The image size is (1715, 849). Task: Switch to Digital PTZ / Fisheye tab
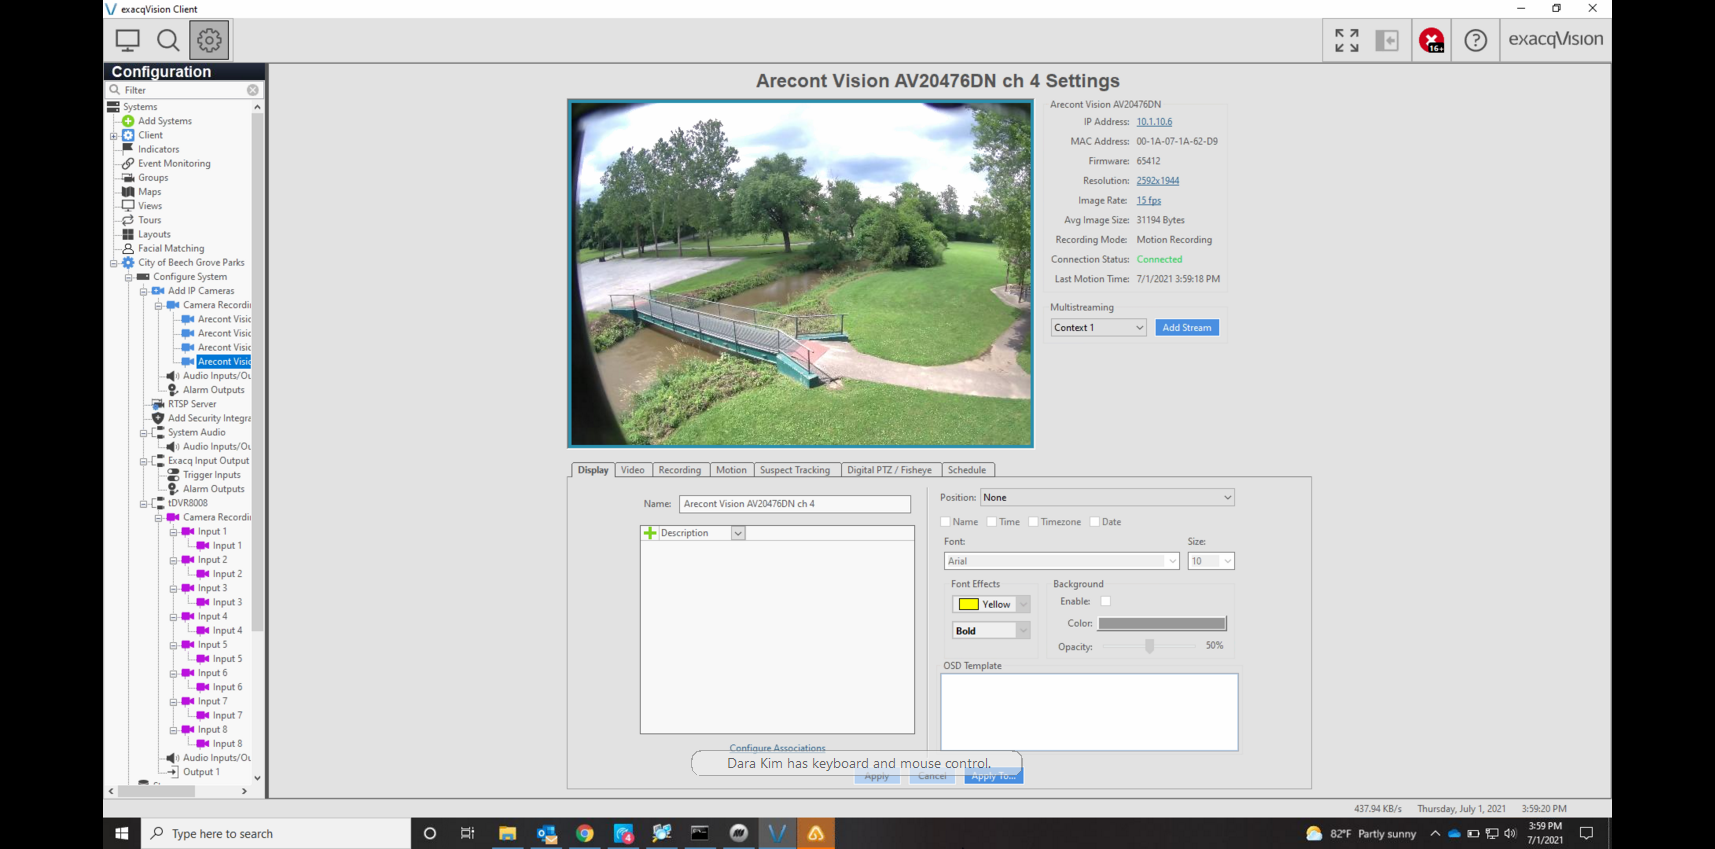(889, 470)
